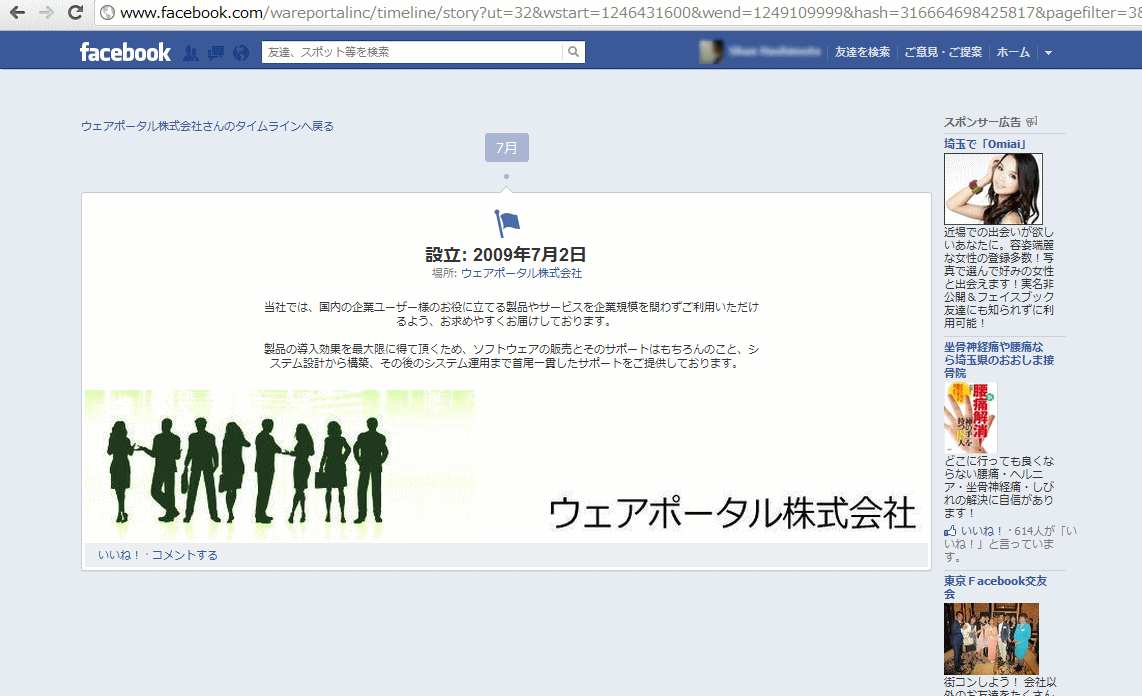Click スポンサー広告 heading

tap(982, 122)
